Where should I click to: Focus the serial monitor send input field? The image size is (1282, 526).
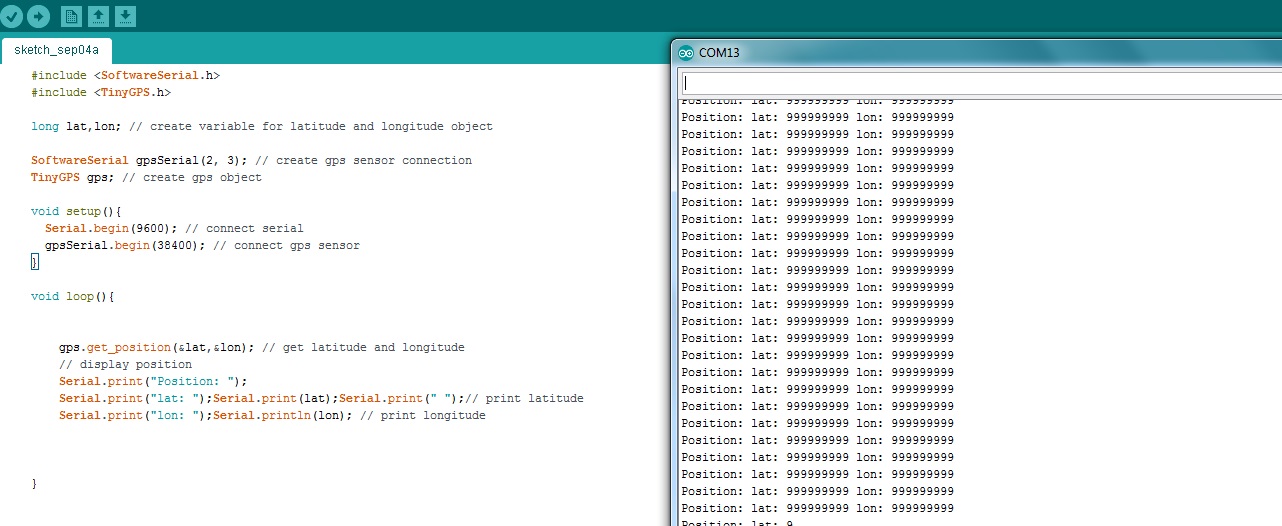click(980, 84)
